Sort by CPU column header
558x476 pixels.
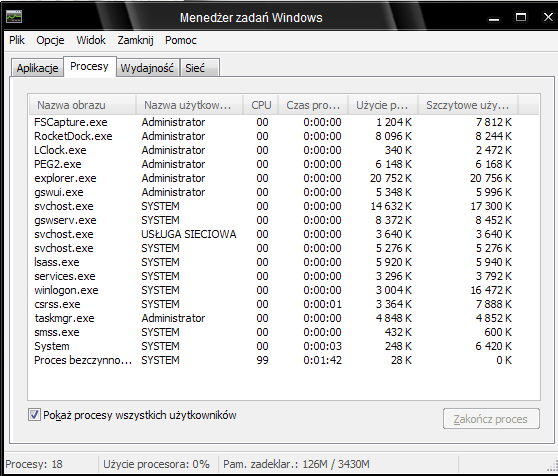click(261, 105)
